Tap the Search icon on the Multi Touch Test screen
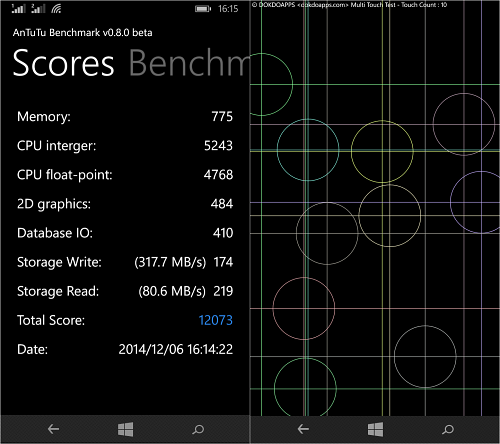500x444 pixels. click(448, 429)
